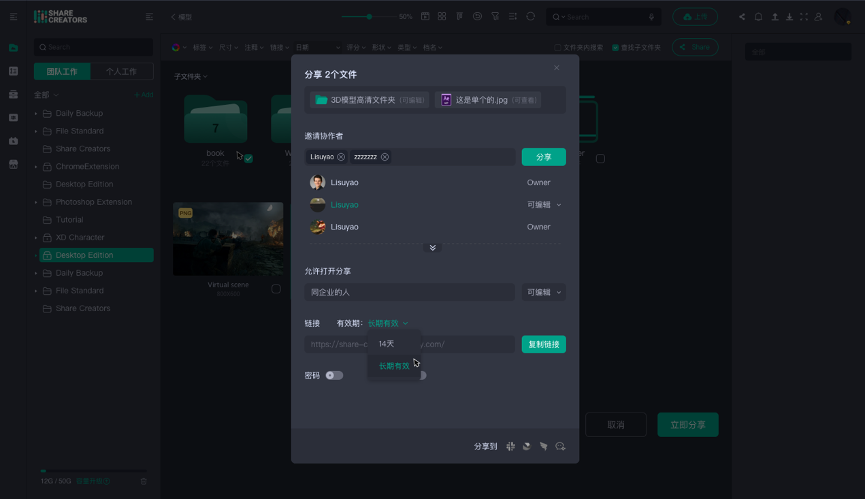Open the hamburger menu at top left

coord(13,17)
